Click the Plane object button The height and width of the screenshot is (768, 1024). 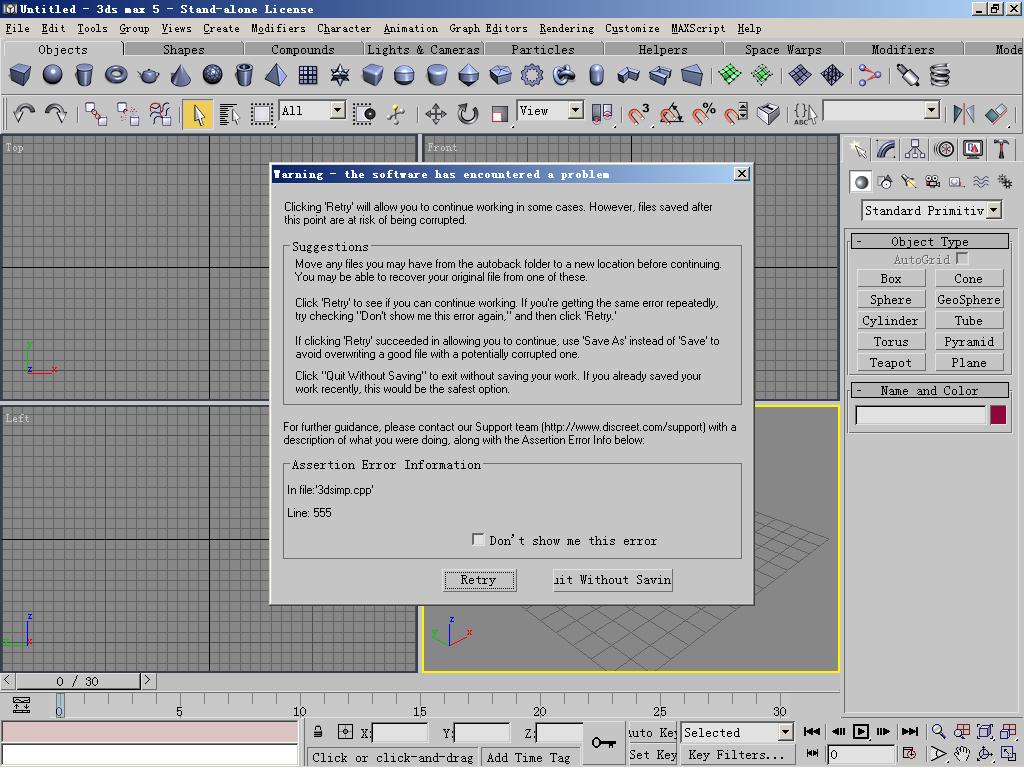point(968,362)
